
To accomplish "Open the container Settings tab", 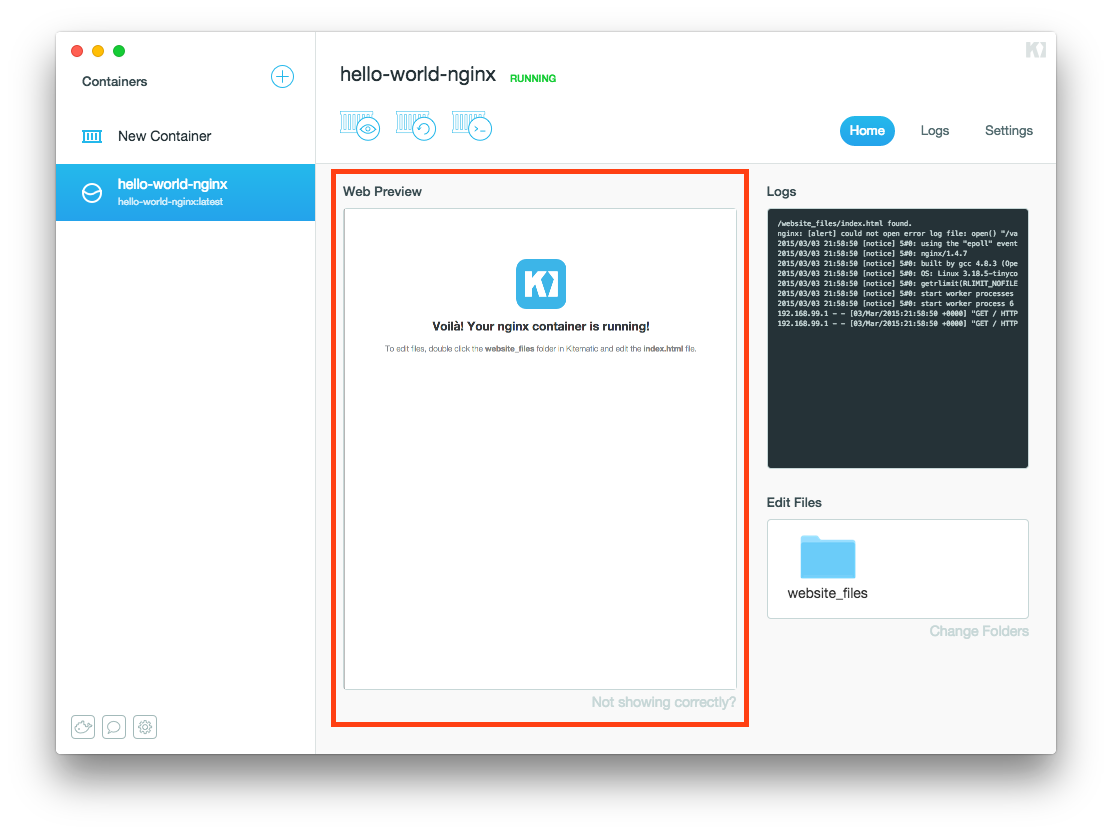I will [x=1008, y=131].
